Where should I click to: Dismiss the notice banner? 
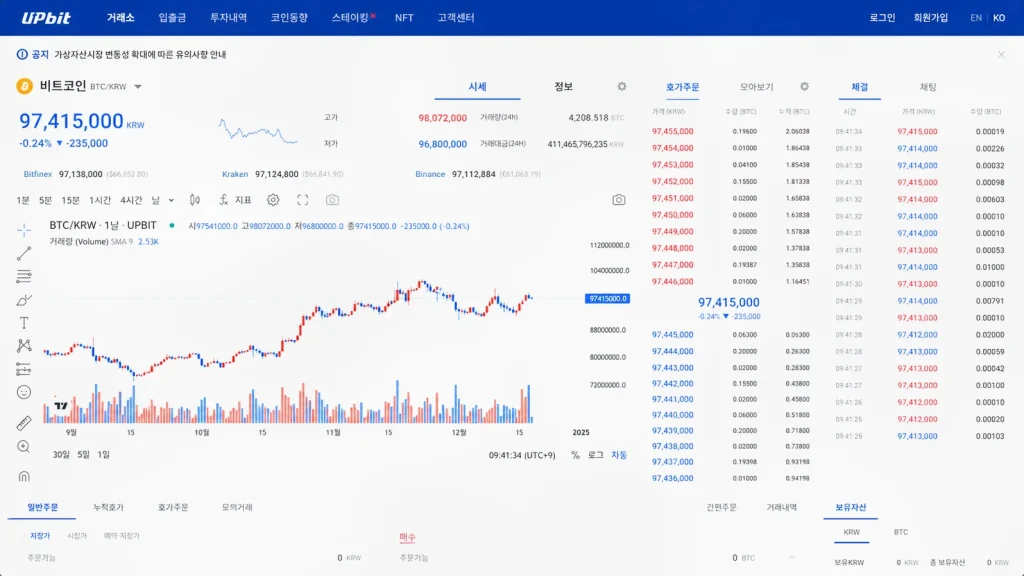[x=1001, y=54]
